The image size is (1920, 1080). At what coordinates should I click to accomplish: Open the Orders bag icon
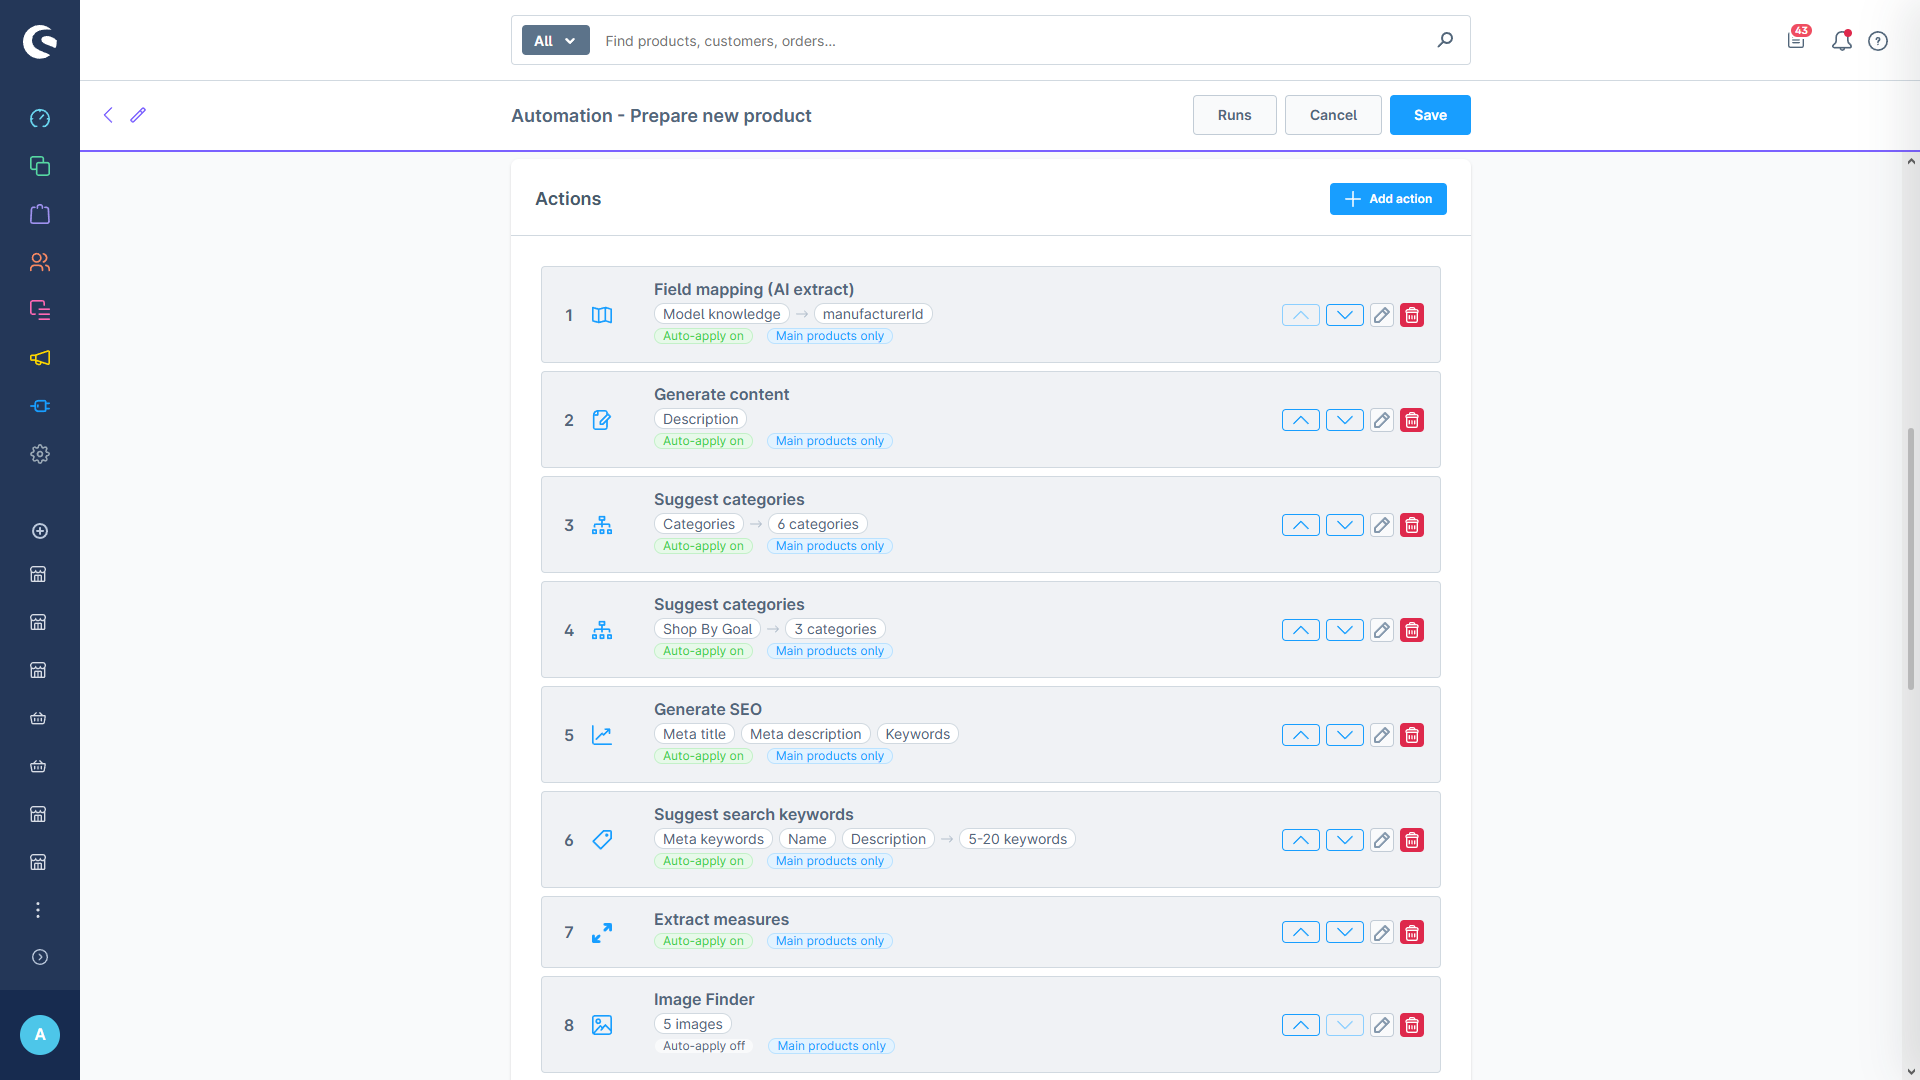click(x=40, y=214)
